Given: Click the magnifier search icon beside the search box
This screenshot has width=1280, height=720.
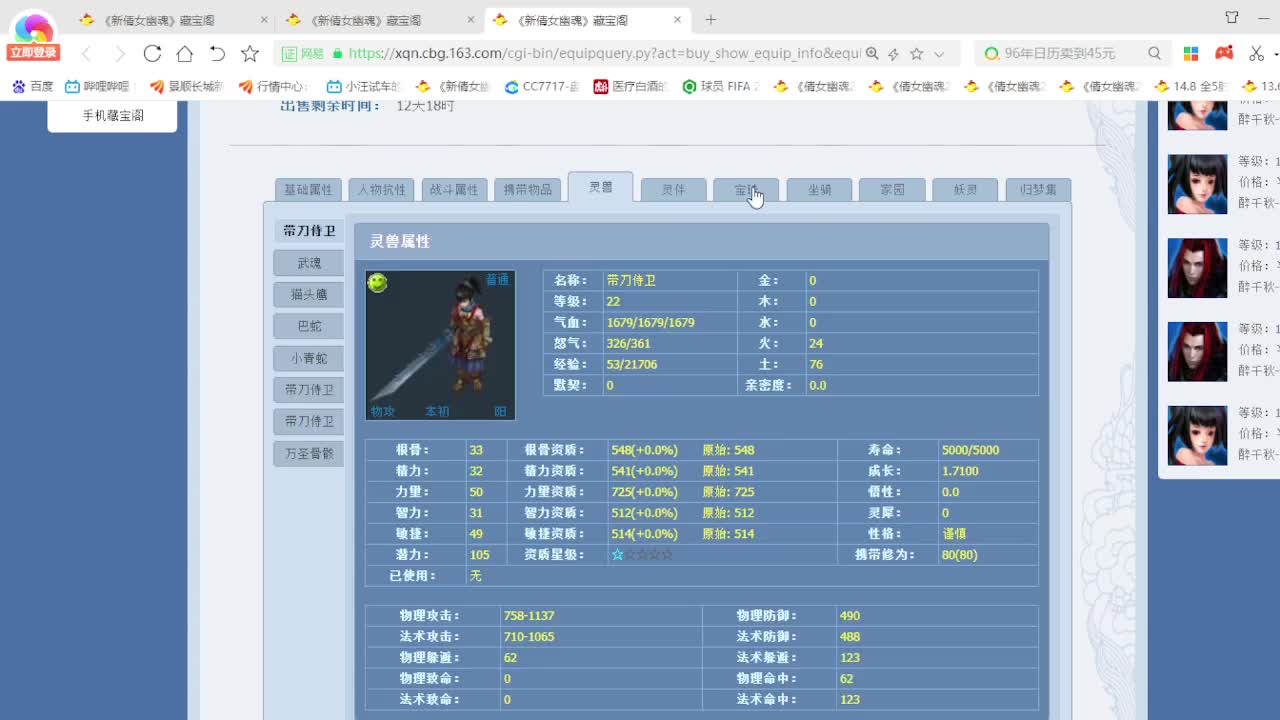Looking at the screenshot, I should point(1154,53).
